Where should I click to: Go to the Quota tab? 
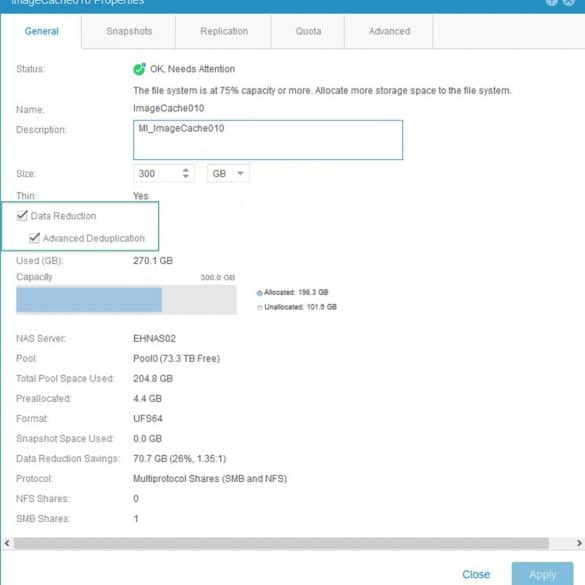point(308,31)
